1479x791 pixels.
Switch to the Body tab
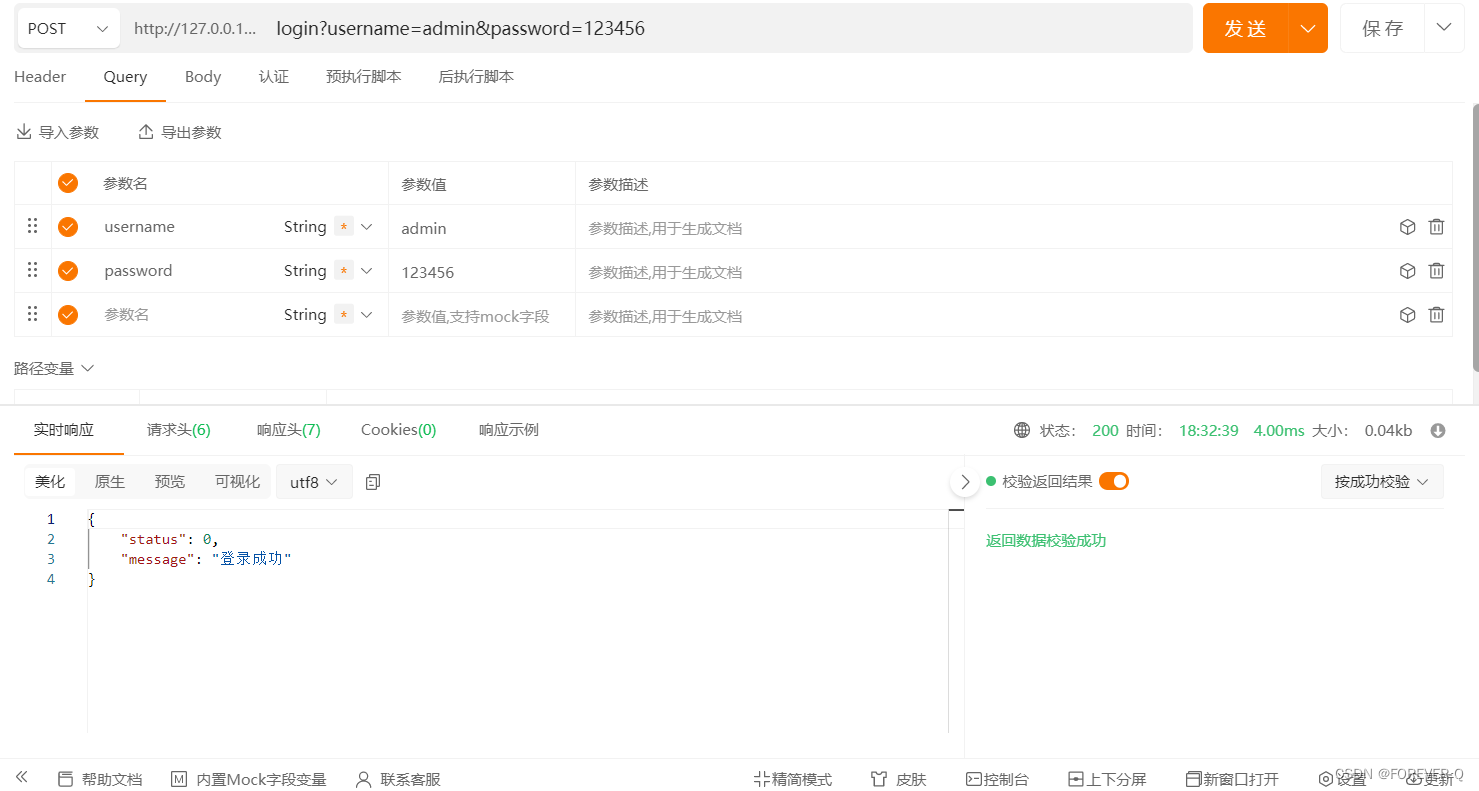(x=203, y=77)
